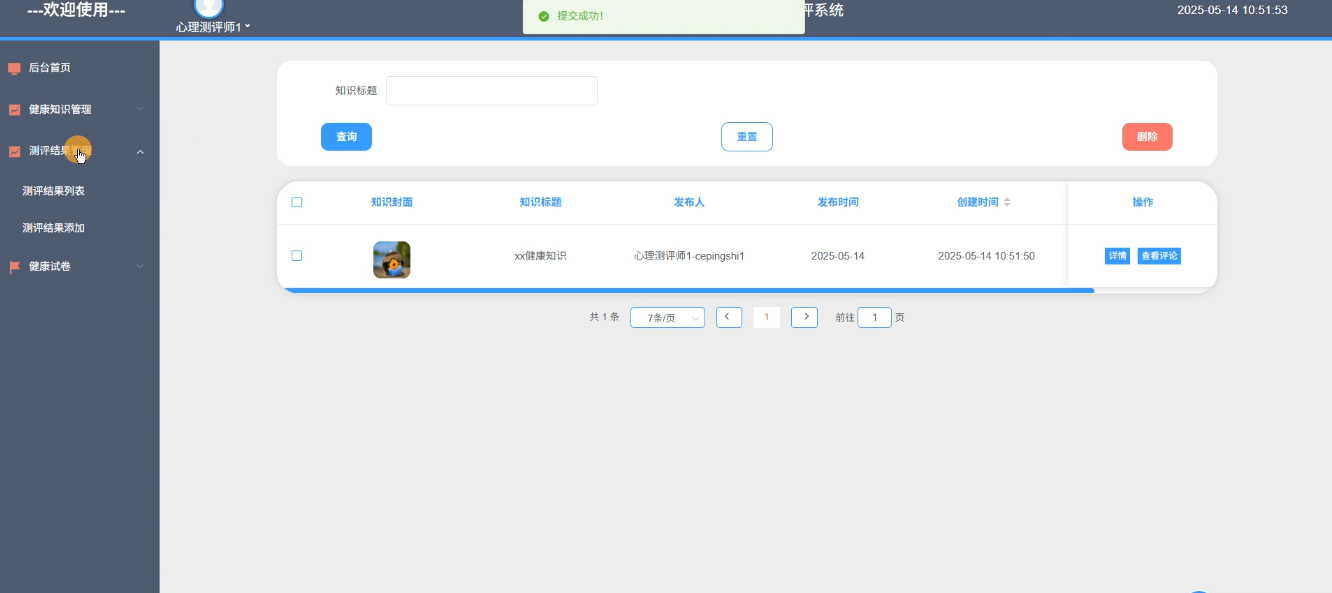Click the 发布时间 column header
This screenshot has height=593, width=1332.
[838, 202]
